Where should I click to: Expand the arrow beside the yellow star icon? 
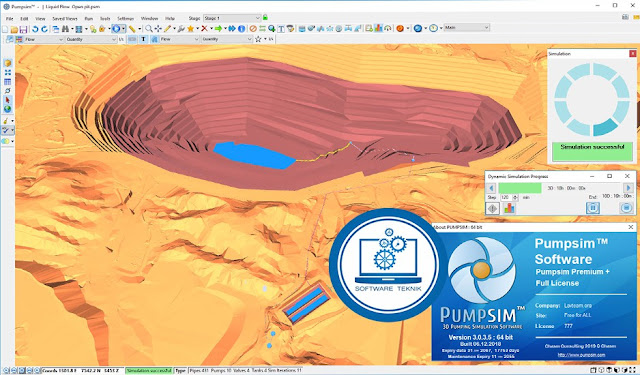[197, 29]
